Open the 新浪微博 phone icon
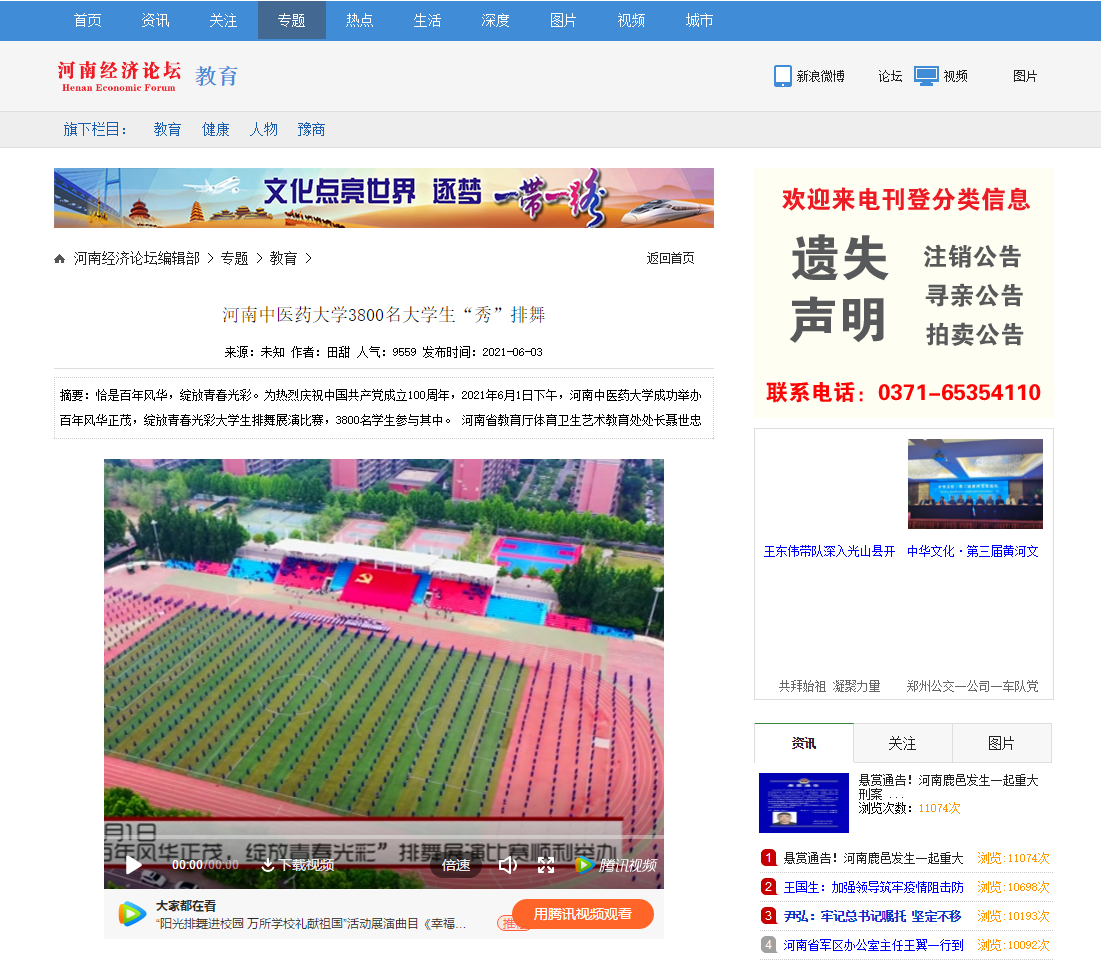The width and height of the screenshot is (1101, 963). [783, 76]
